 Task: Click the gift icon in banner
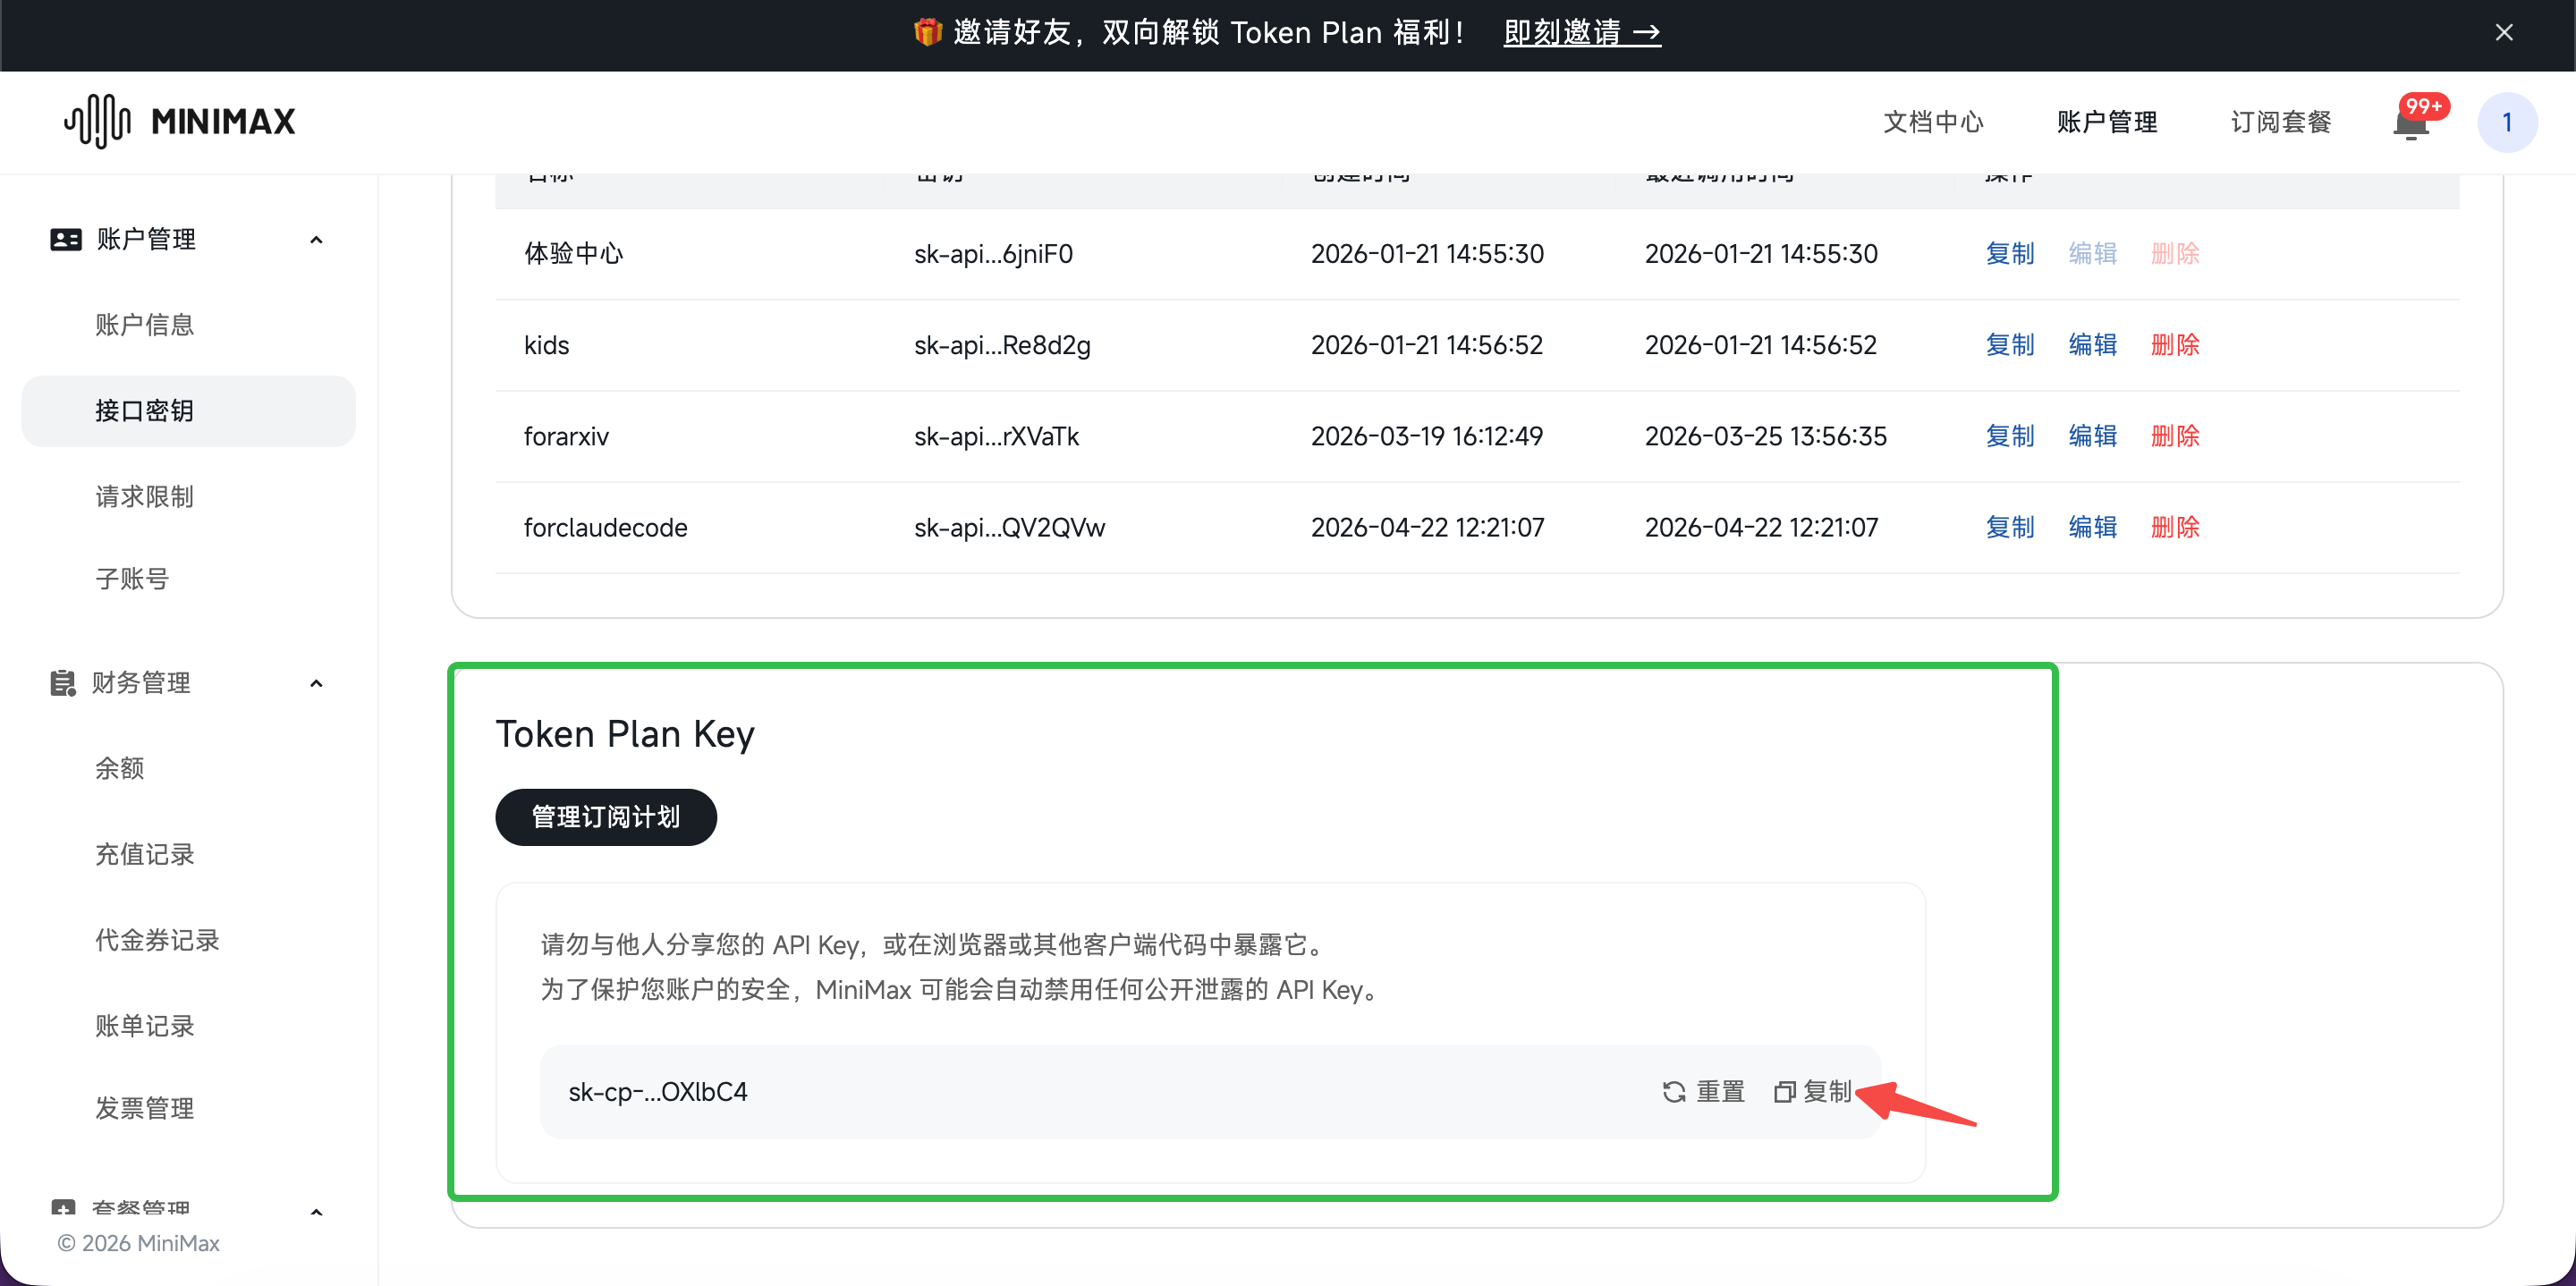tap(927, 32)
